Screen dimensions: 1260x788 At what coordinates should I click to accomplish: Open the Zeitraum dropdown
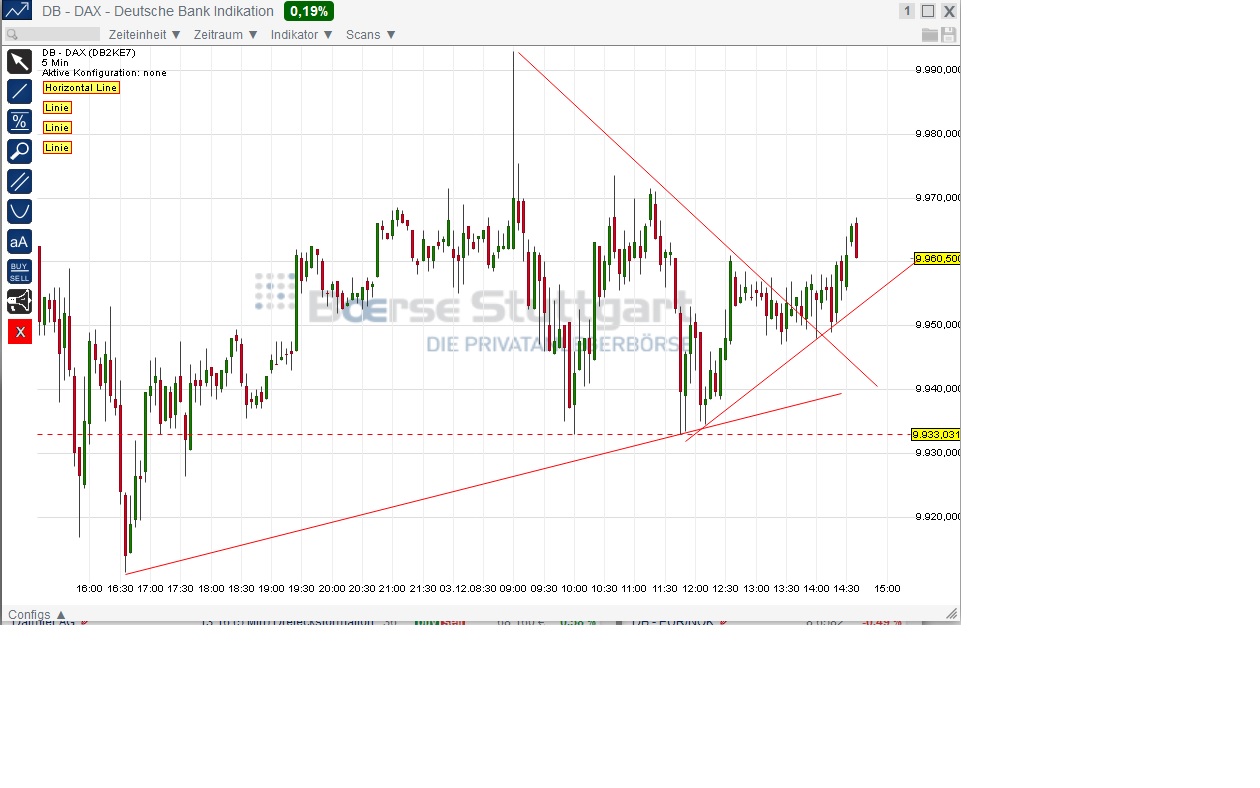(x=220, y=33)
